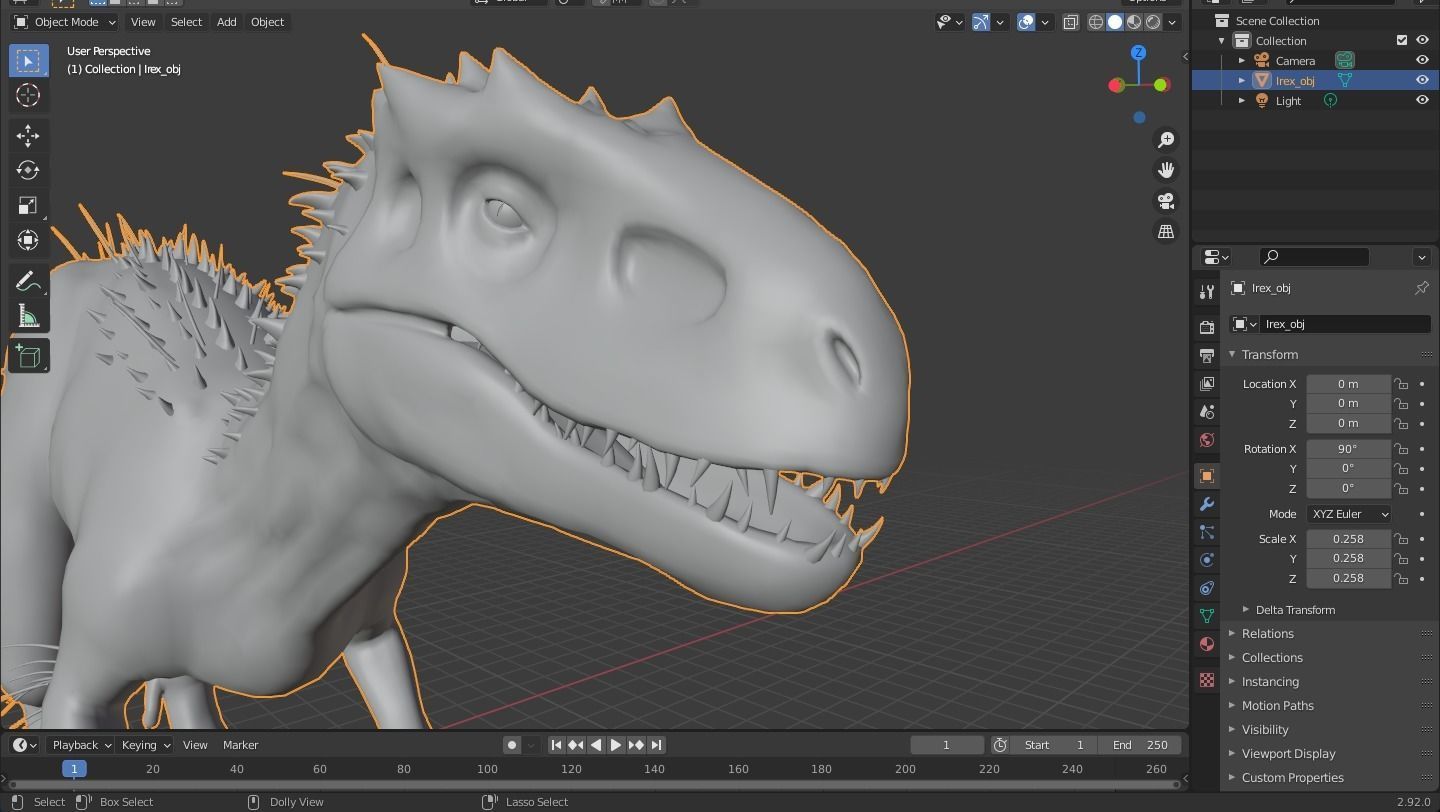
Task: Open the Object Mode dropdown
Action: point(65,22)
